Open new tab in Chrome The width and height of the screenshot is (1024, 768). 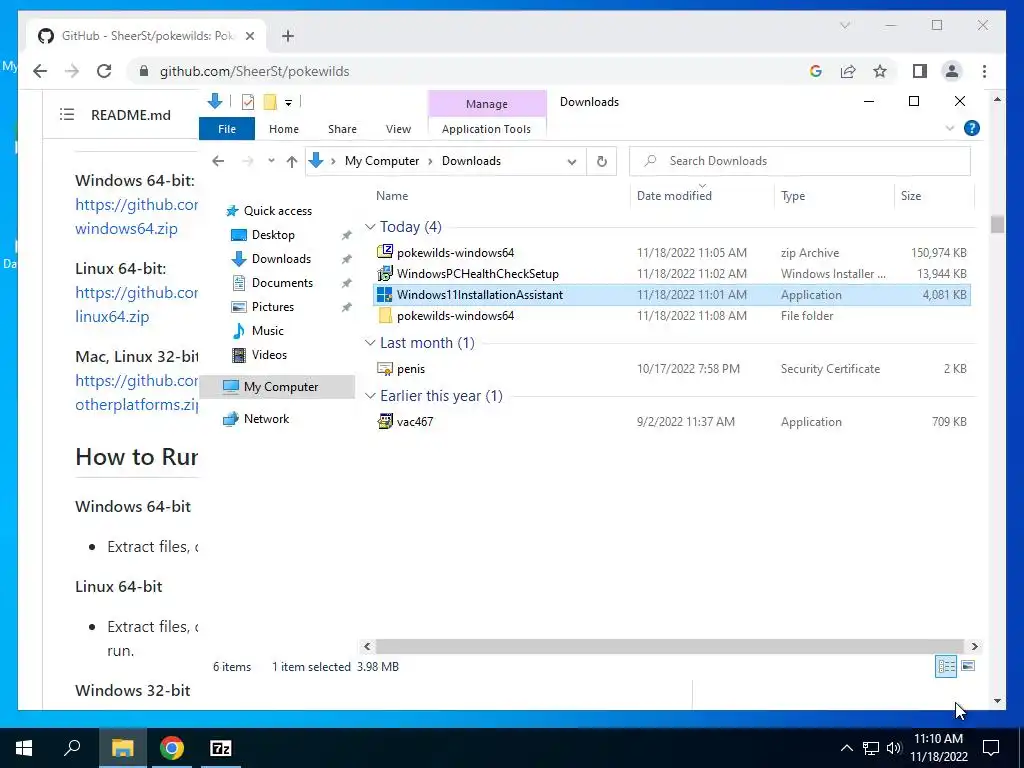coord(287,36)
